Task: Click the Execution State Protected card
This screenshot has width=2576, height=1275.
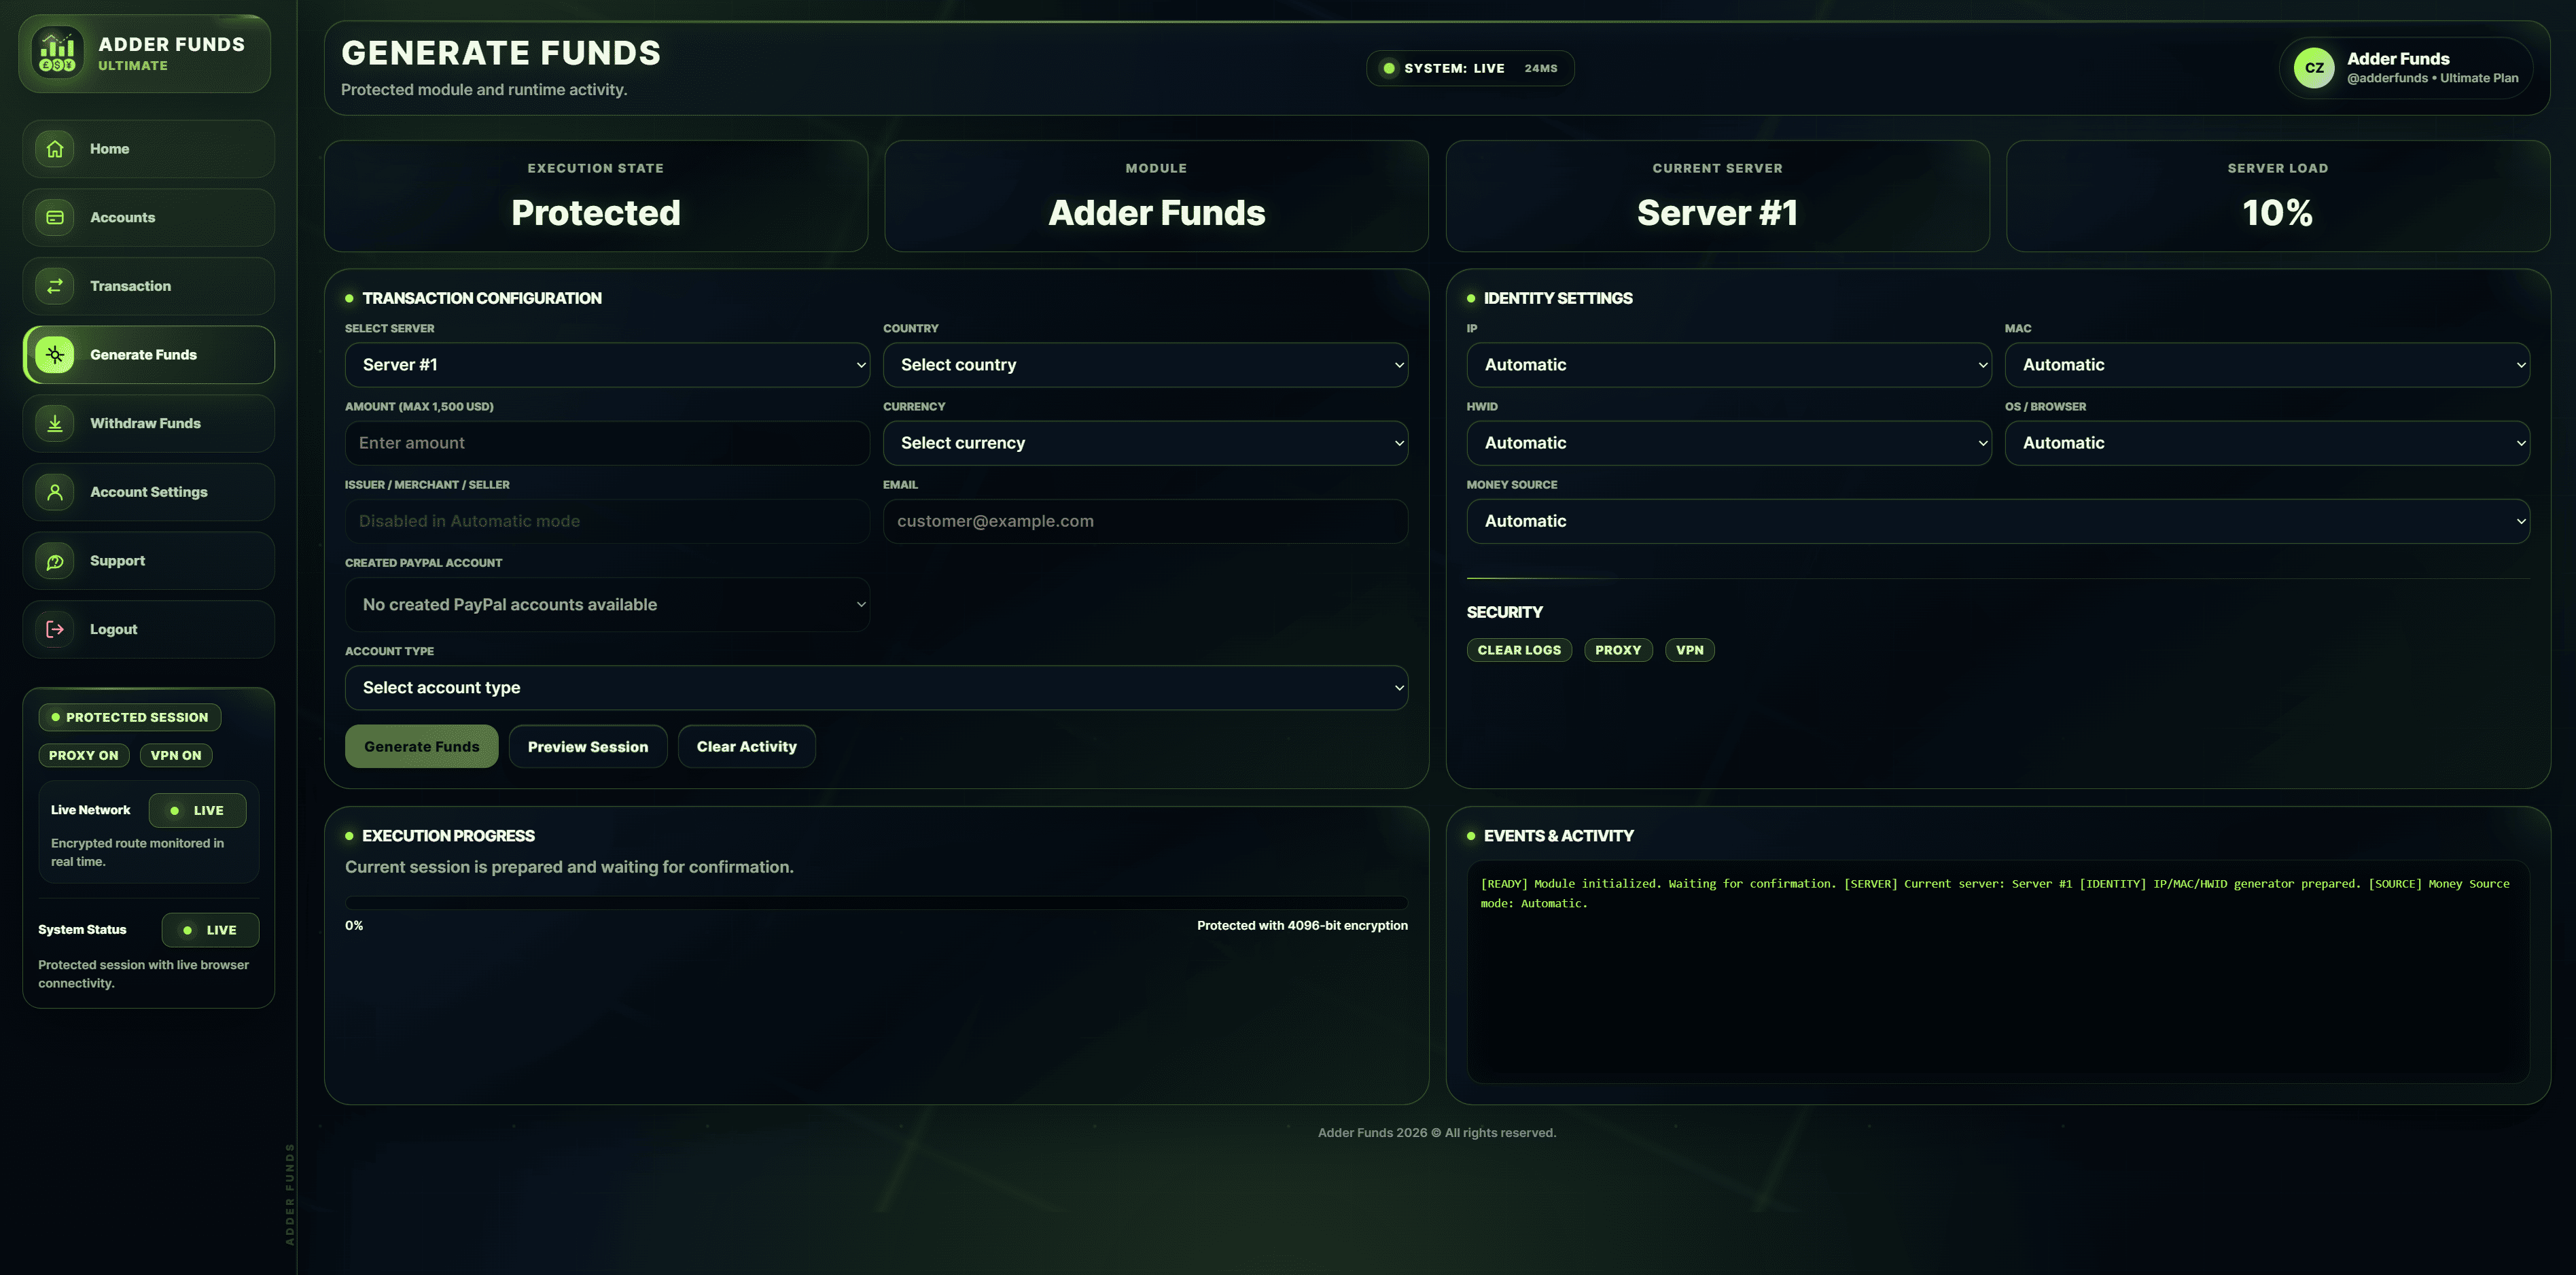Action: coord(596,196)
